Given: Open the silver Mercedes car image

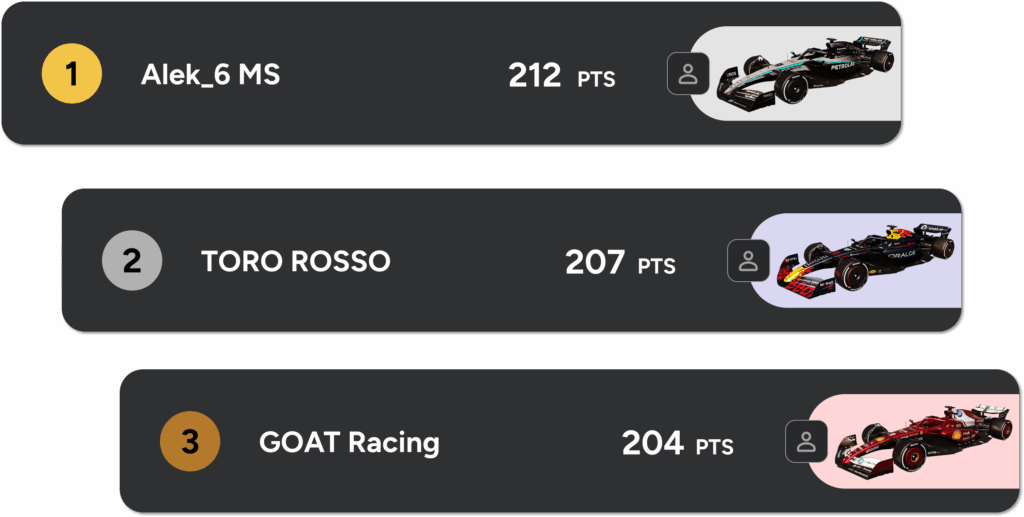Looking at the screenshot, I should point(808,72).
